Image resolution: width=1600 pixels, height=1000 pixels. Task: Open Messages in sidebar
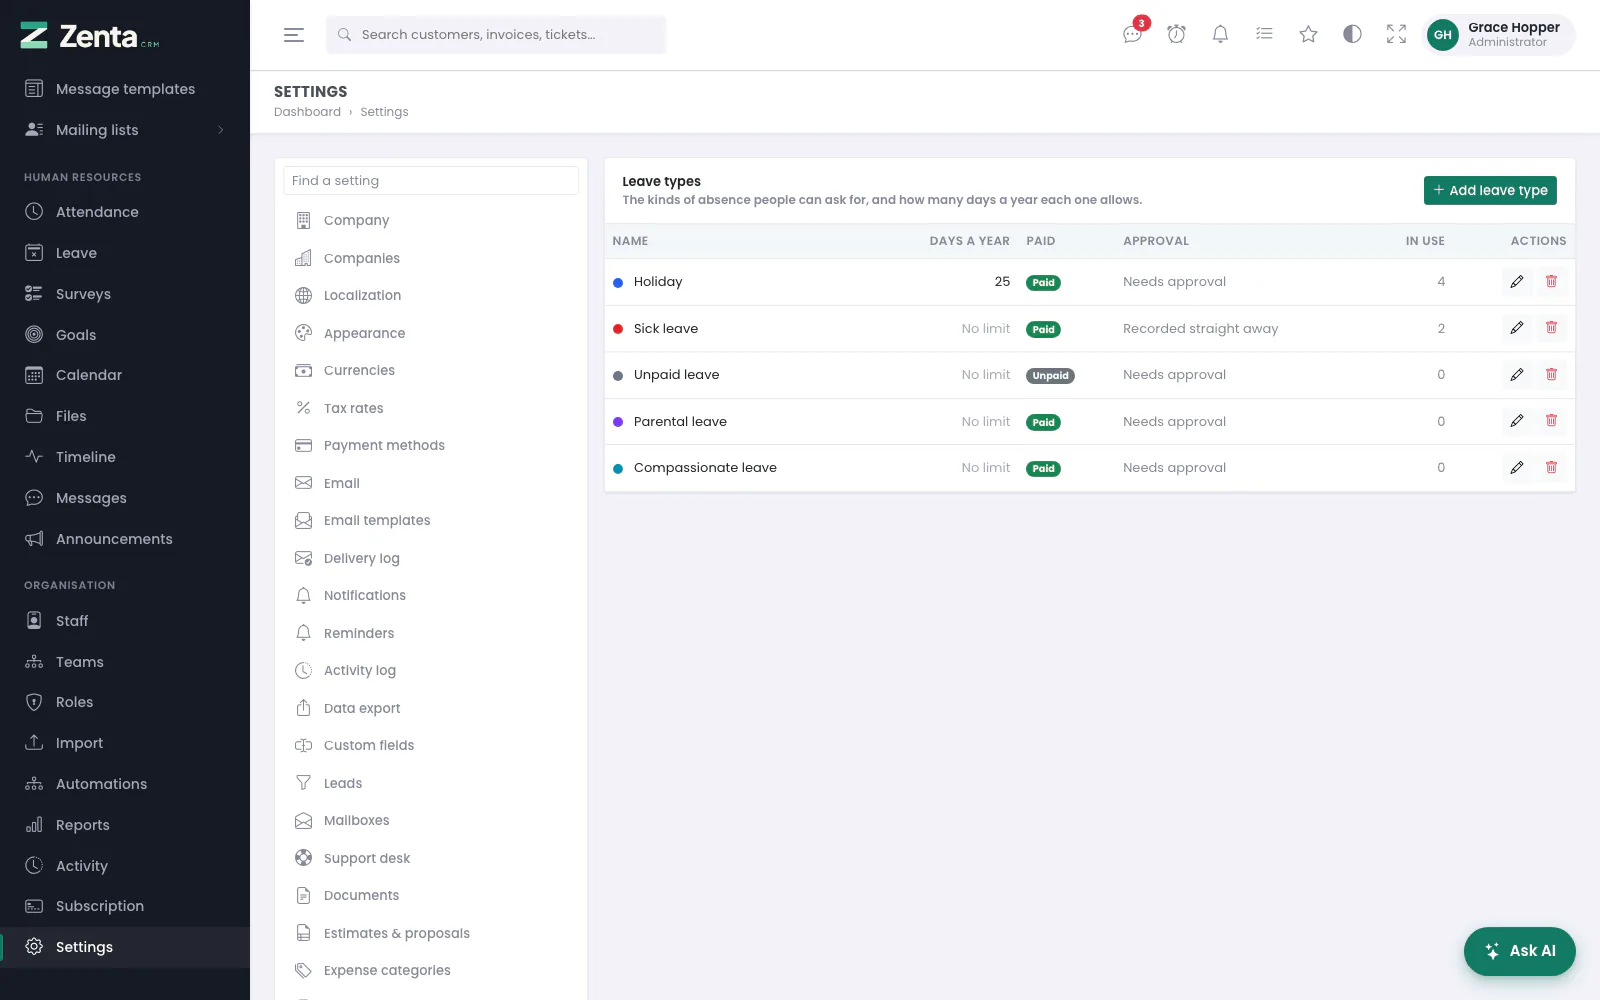125,498
